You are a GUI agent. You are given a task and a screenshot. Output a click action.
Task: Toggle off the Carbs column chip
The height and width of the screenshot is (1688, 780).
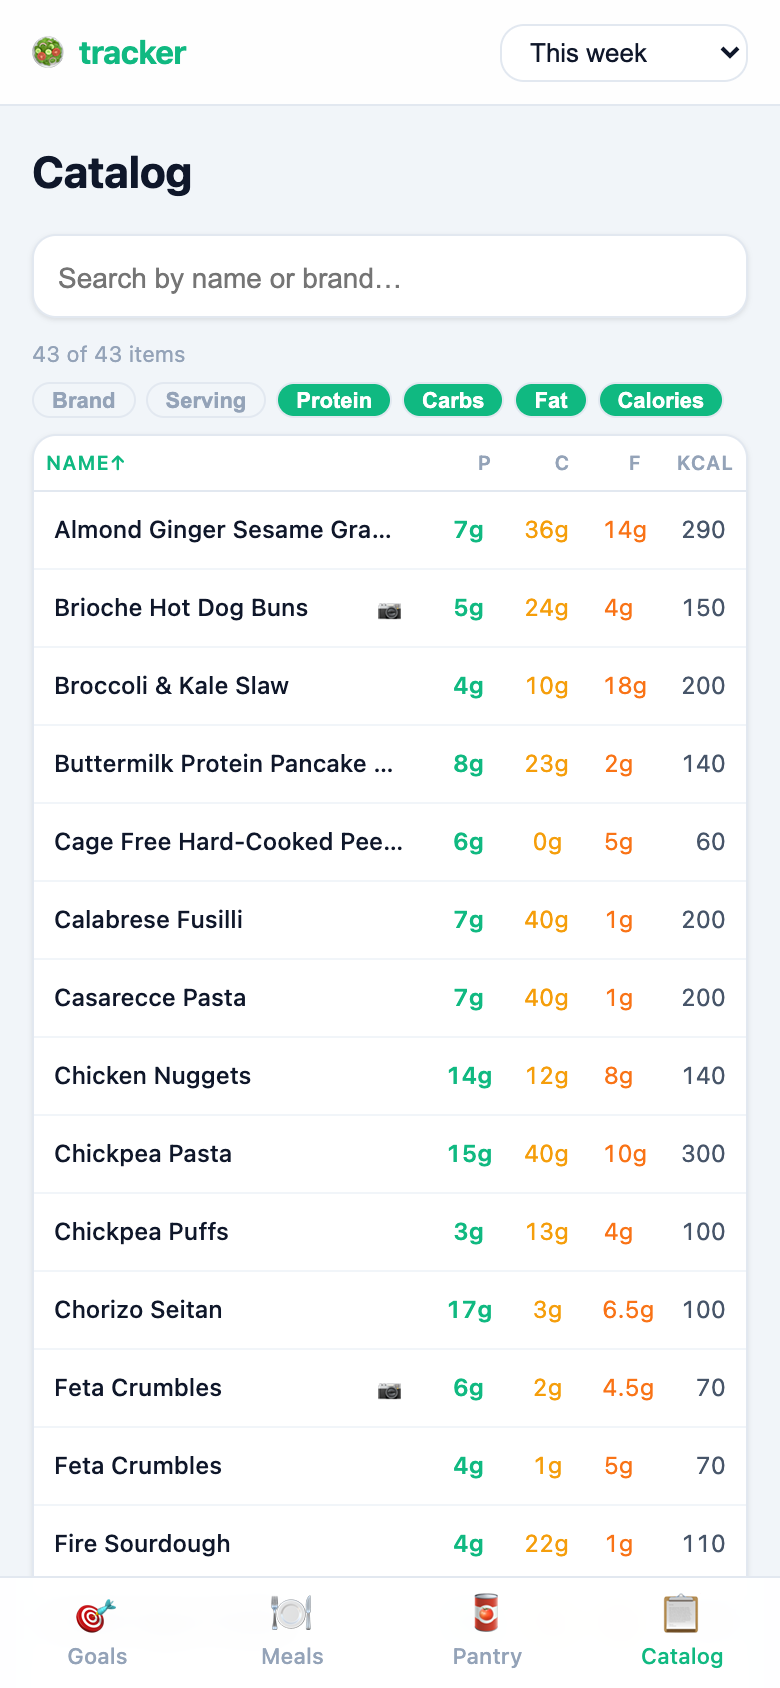pyautogui.click(x=453, y=401)
